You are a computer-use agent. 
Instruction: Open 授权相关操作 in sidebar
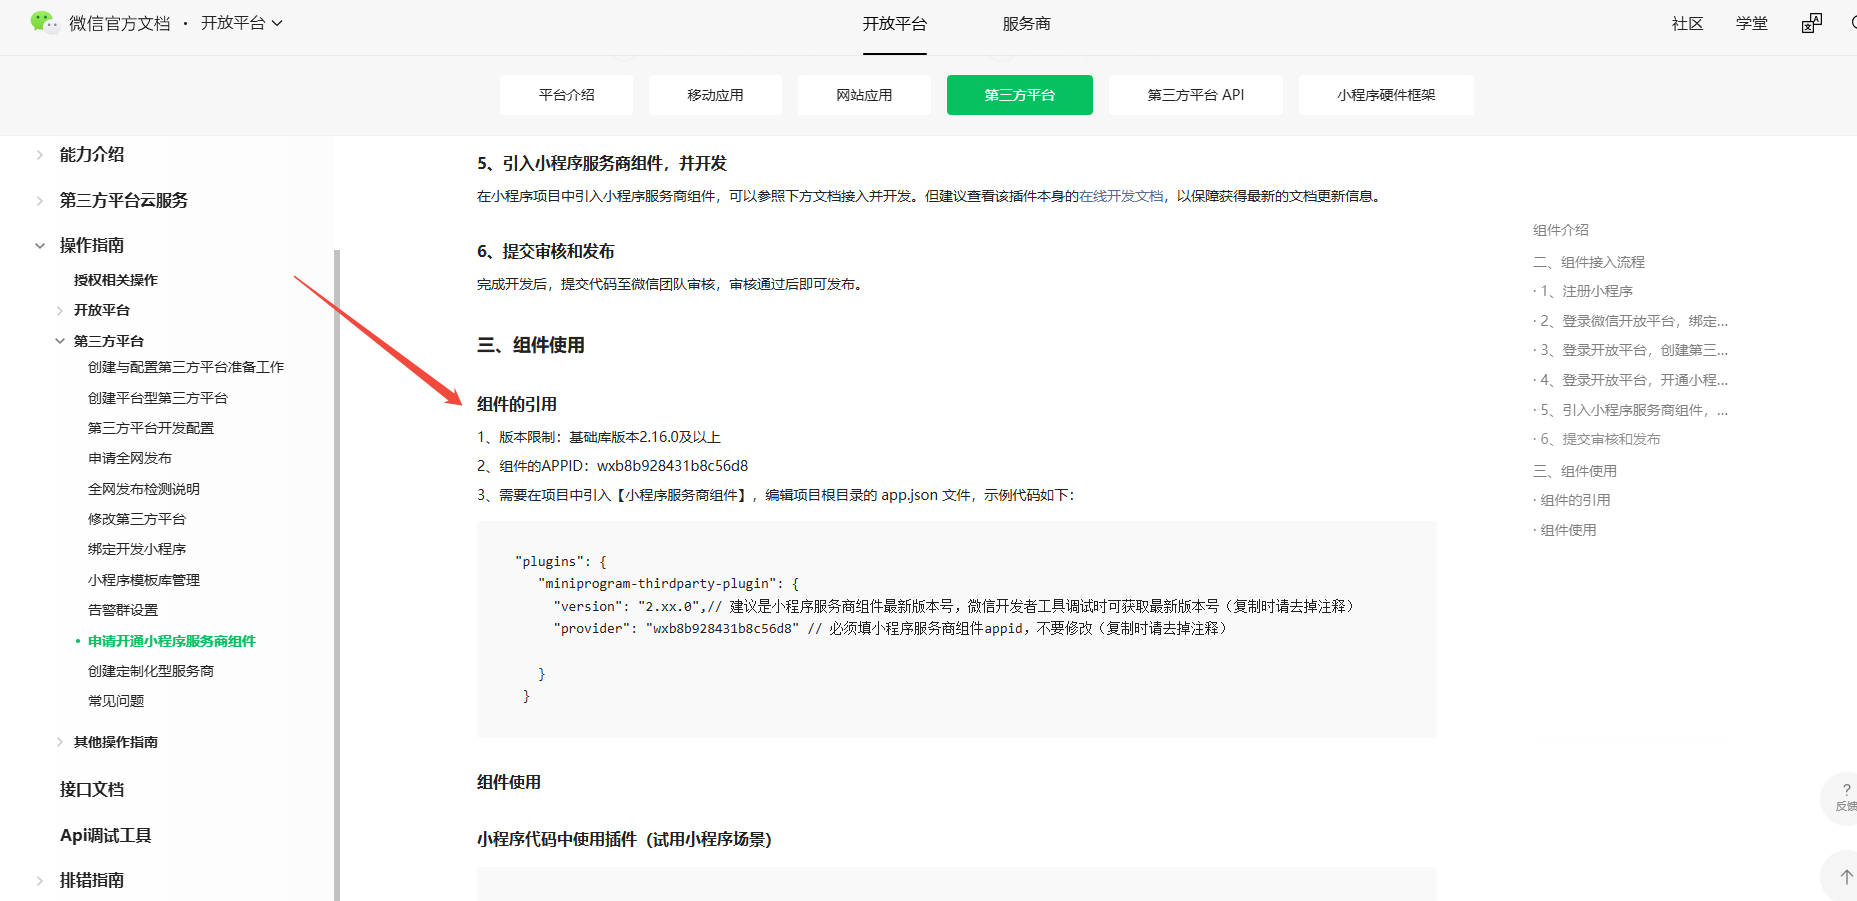click(x=115, y=280)
